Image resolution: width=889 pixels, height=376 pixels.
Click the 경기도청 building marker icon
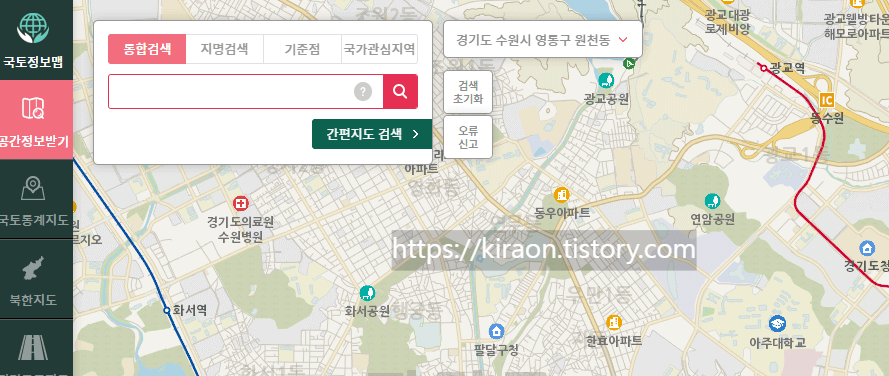point(867,248)
